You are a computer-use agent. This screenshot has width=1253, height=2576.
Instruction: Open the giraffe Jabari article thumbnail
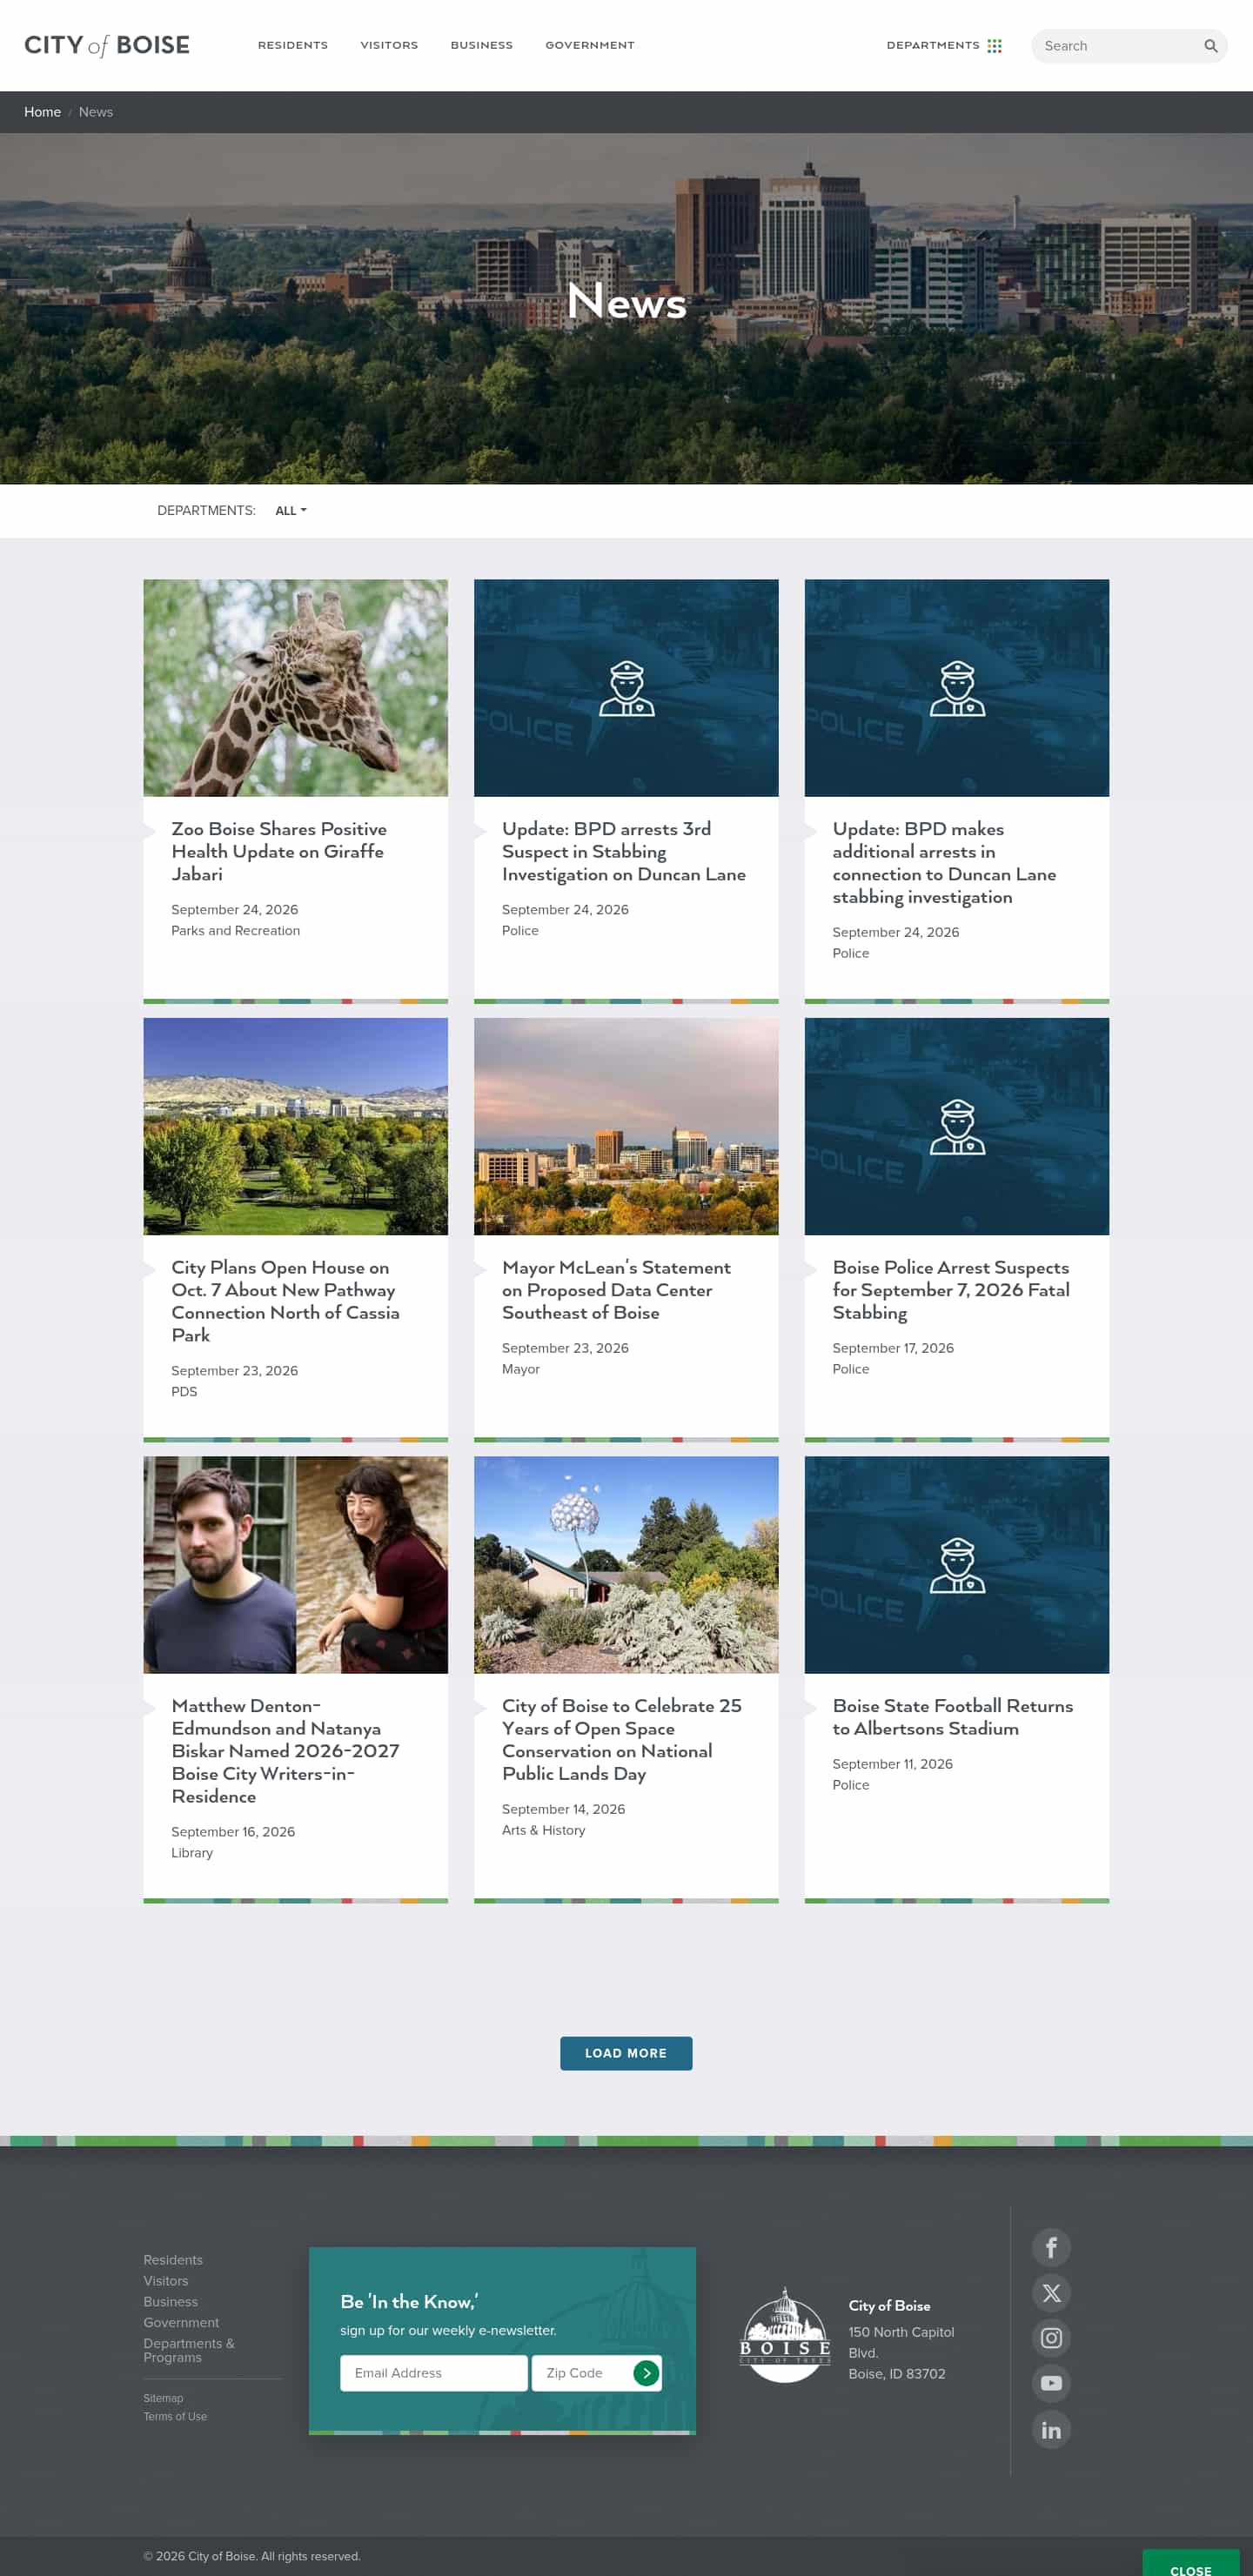296,688
